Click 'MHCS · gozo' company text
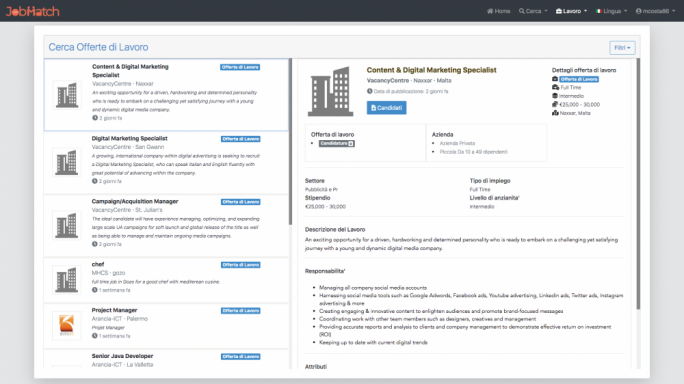The height and width of the screenshot is (384, 684). [108, 273]
